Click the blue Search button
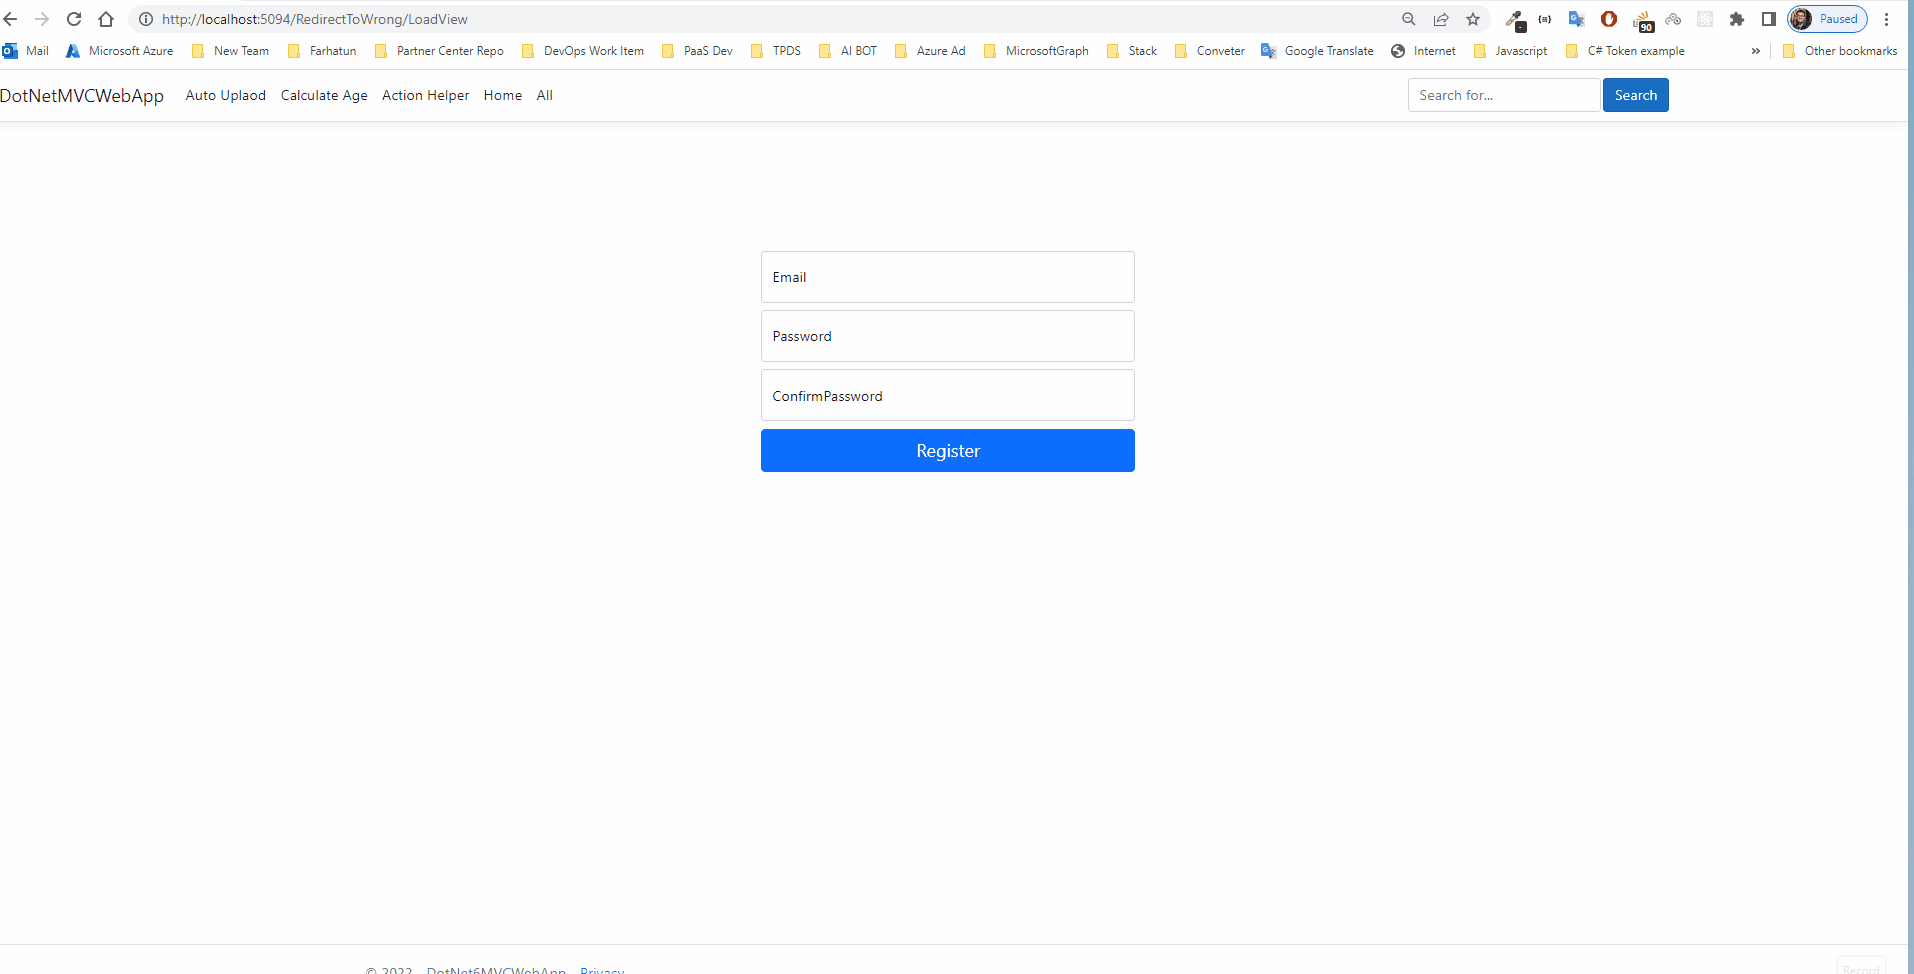Screen dimensions: 1914x974 click(1635, 95)
